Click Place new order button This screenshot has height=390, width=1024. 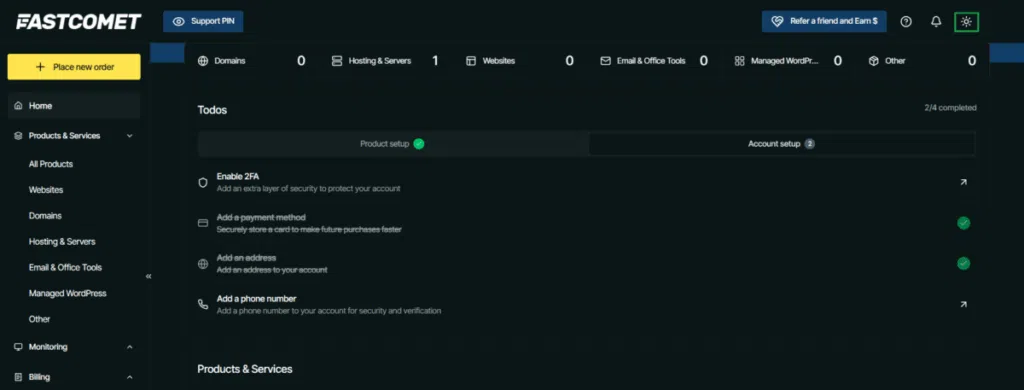(74, 67)
